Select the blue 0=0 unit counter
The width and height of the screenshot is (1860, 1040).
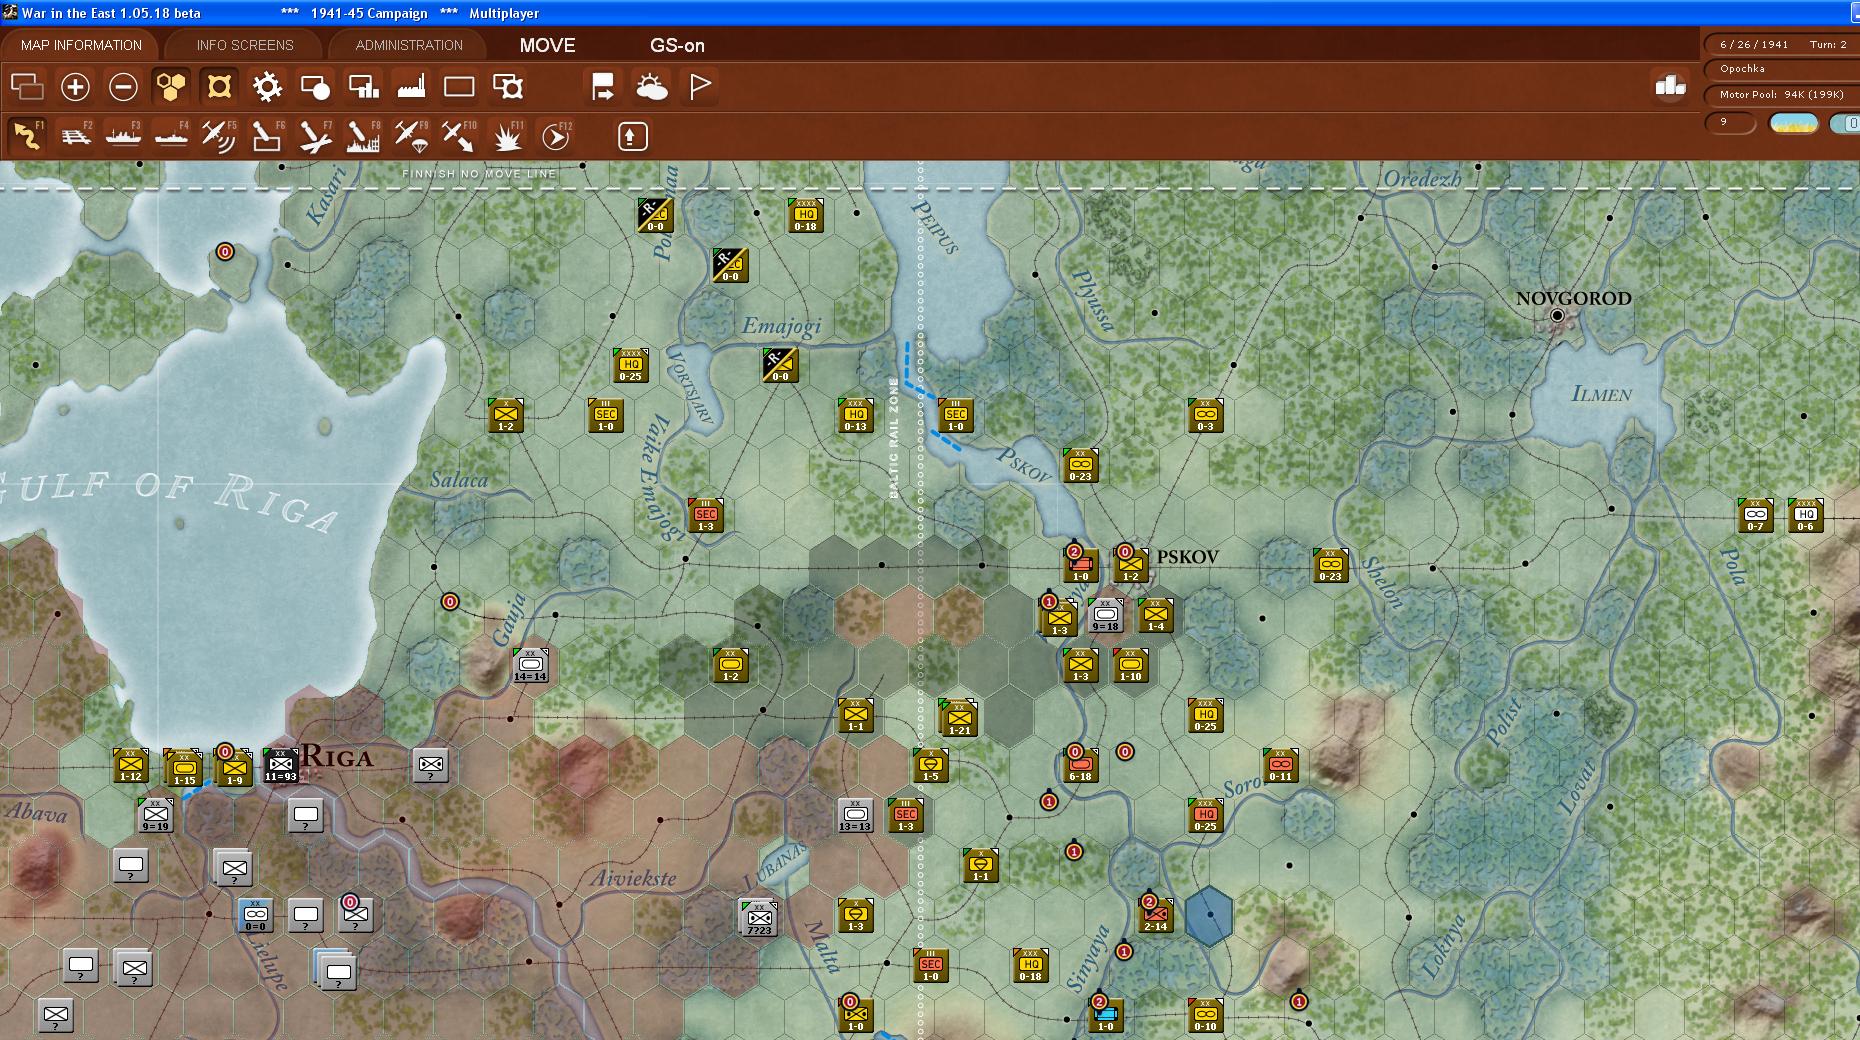pos(255,915)
